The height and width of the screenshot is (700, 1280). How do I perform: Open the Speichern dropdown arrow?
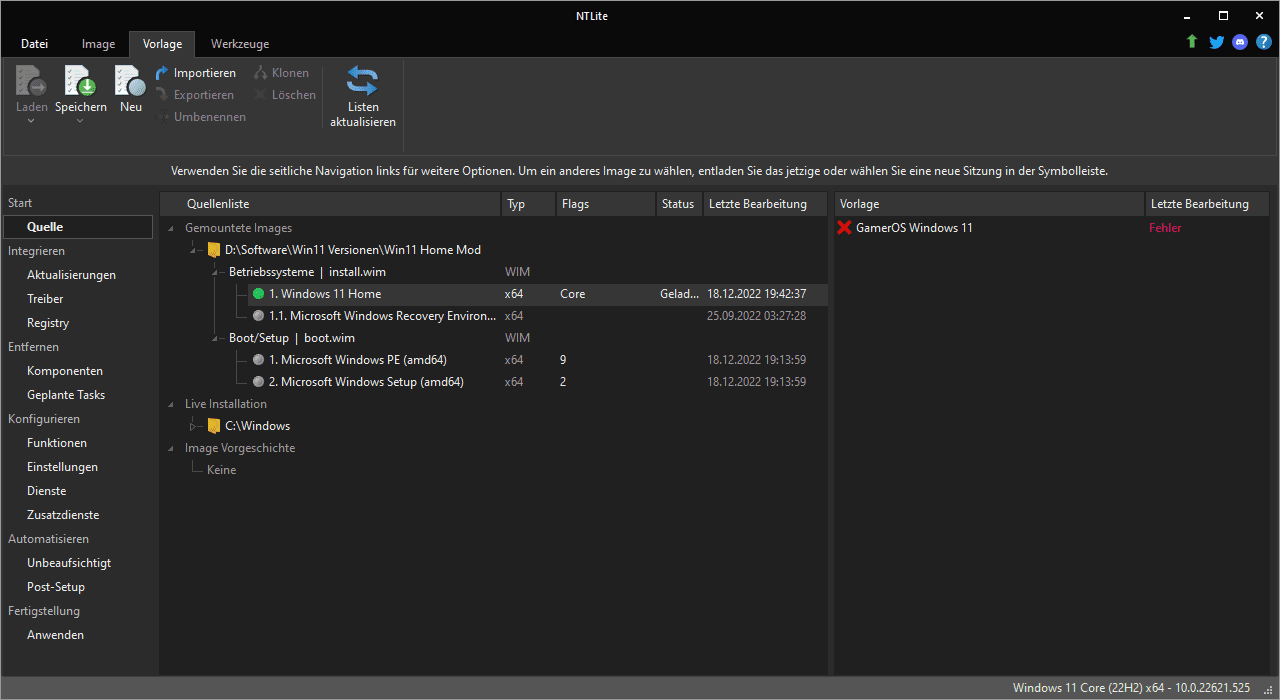tap(80, 121)
